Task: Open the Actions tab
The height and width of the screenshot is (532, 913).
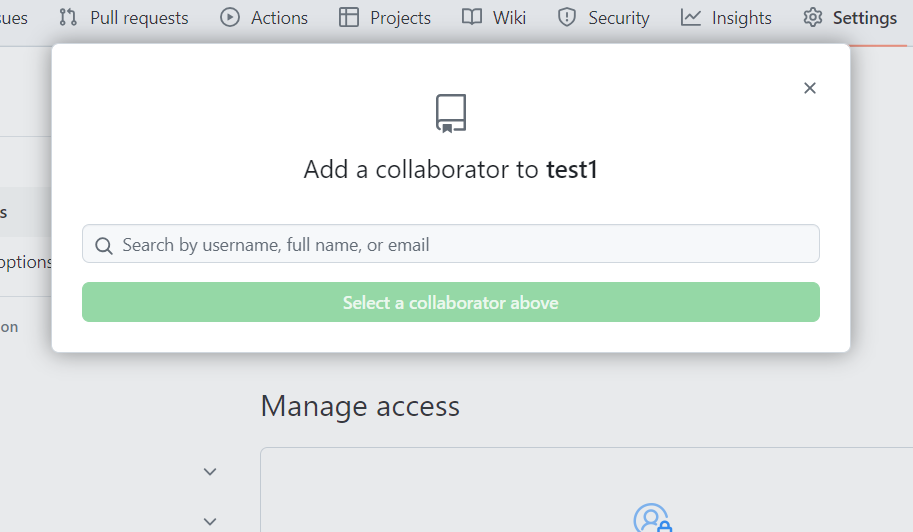Action: pos(264,18)
